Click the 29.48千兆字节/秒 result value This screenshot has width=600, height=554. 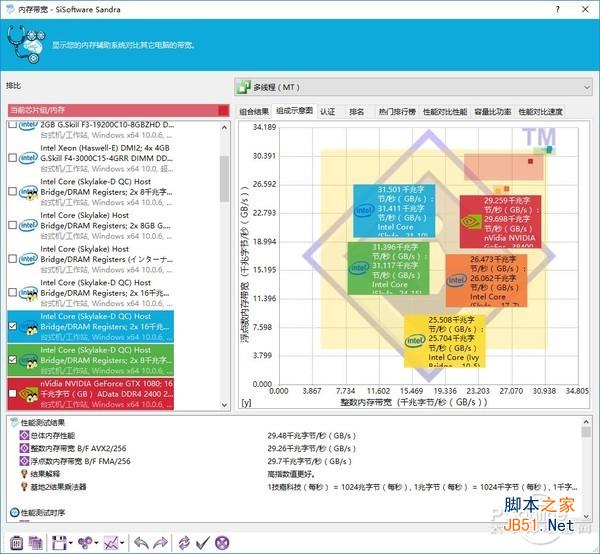tap(312, 435)
